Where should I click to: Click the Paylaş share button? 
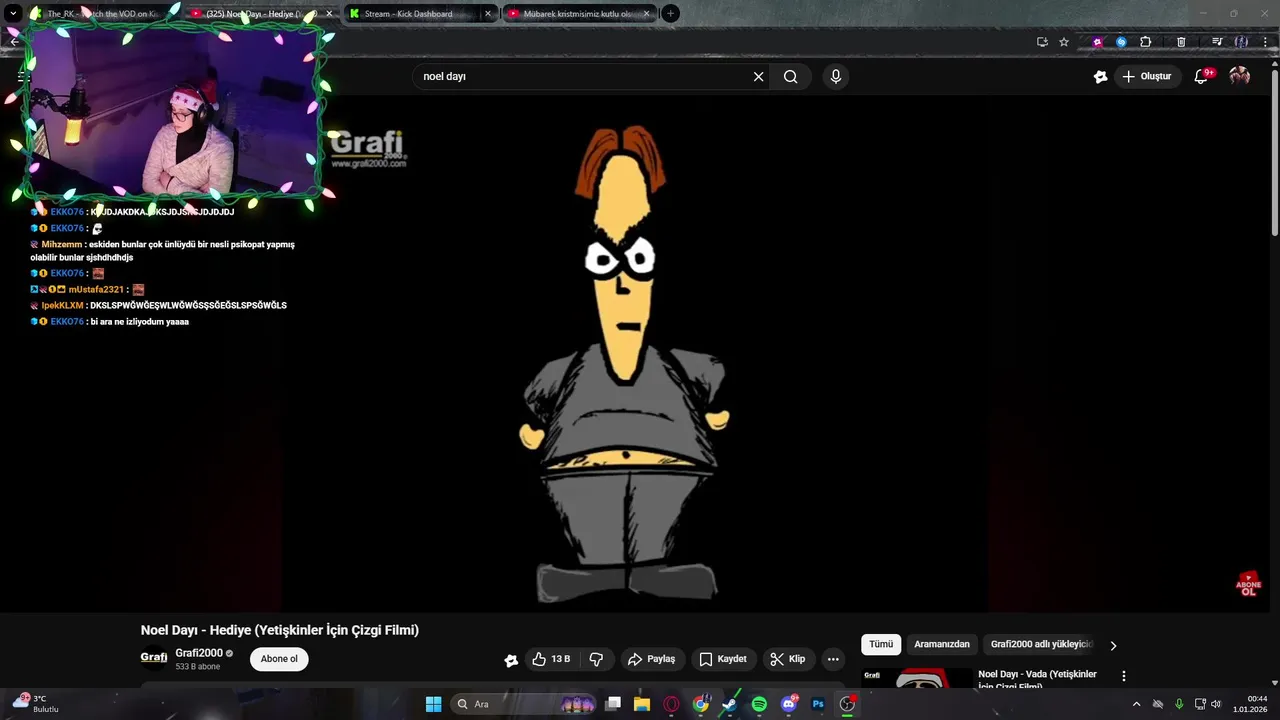pyautogui.click(x=651, y=659)
